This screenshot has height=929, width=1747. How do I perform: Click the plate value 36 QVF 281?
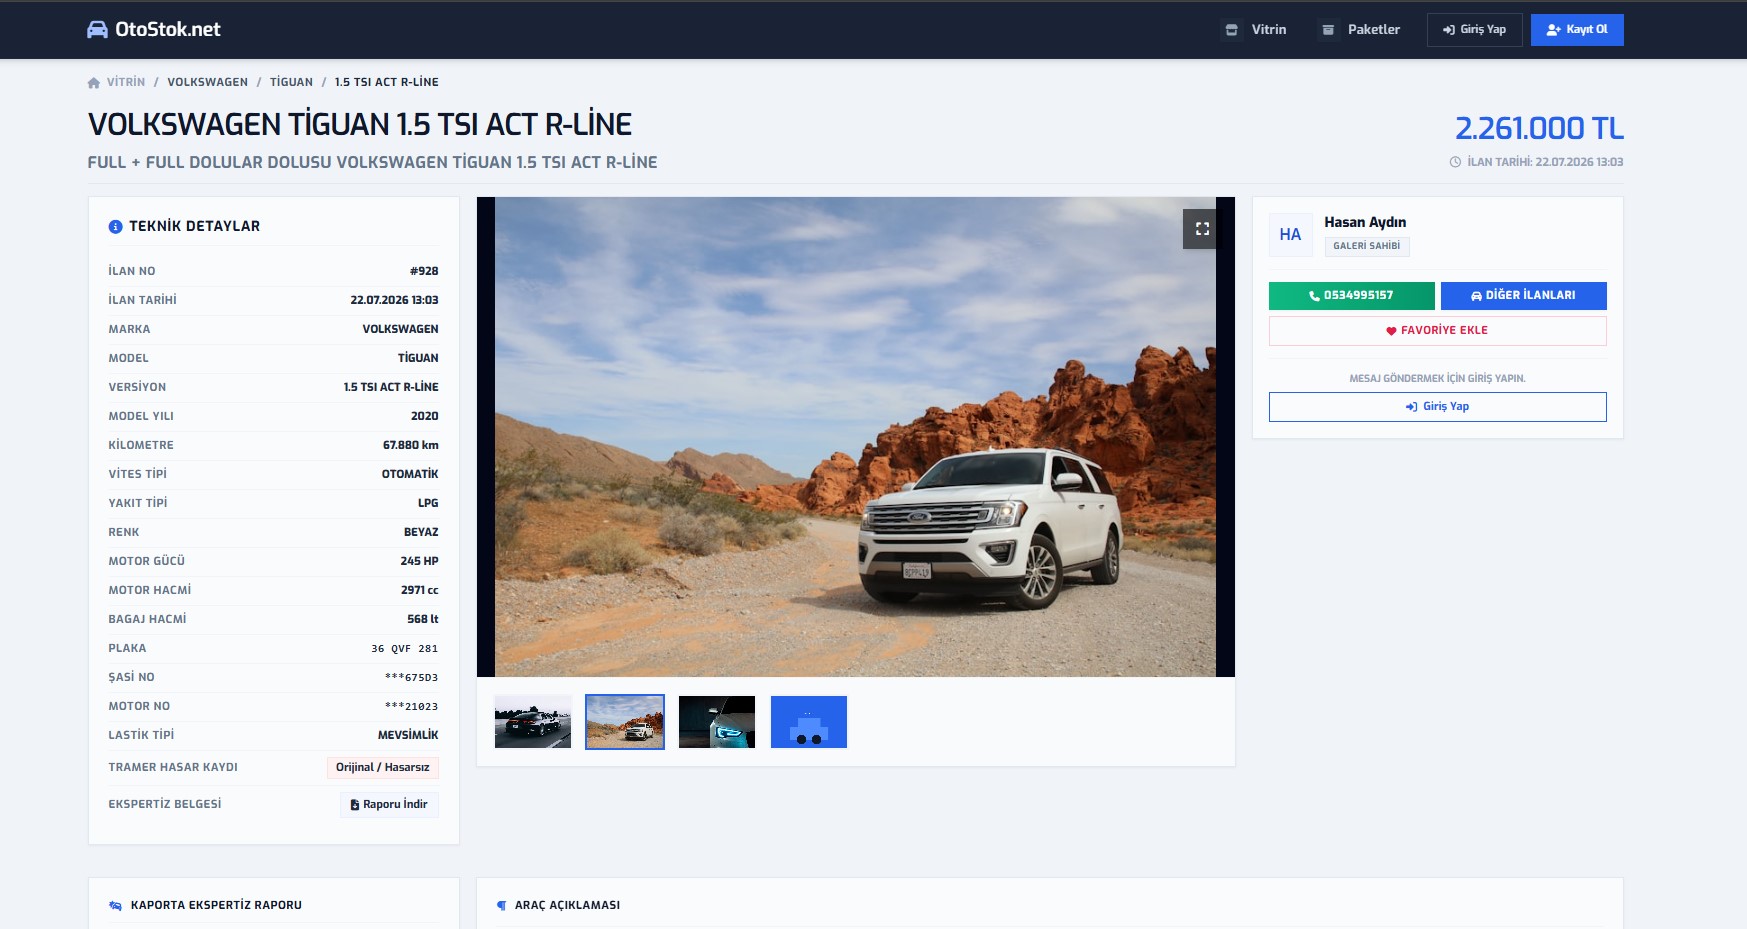coord(404,649)
